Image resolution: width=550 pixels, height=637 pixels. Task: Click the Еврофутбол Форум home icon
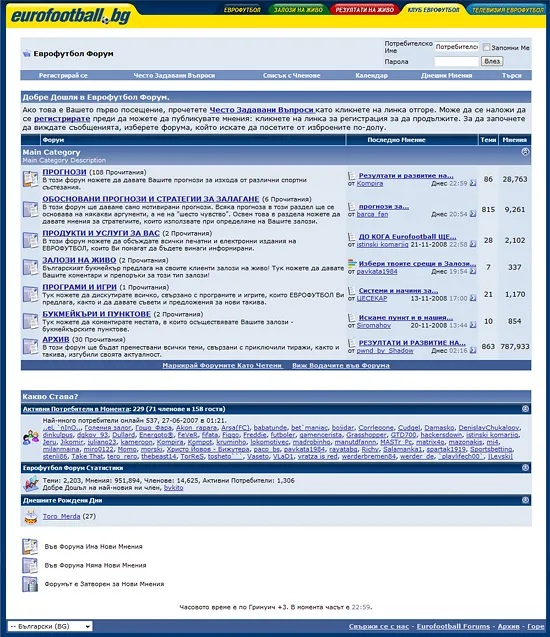point(26,54)
